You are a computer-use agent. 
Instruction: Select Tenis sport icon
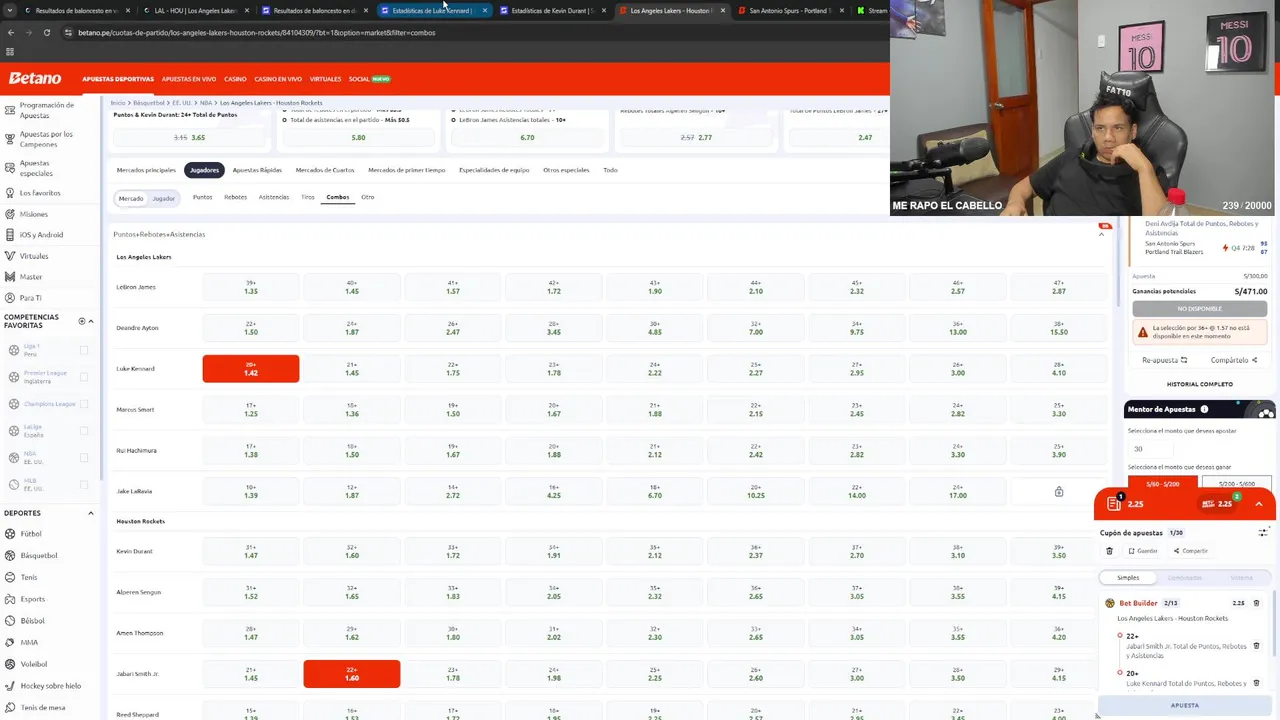(x=9, y=577)
